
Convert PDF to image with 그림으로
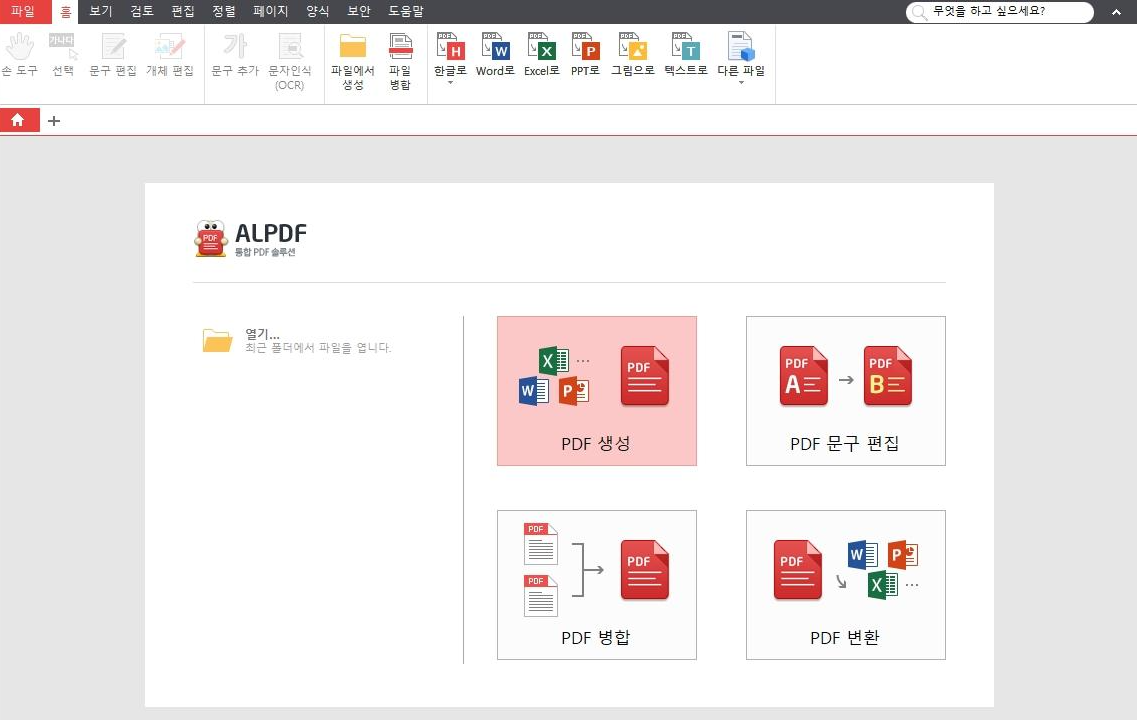coord(632,55)
